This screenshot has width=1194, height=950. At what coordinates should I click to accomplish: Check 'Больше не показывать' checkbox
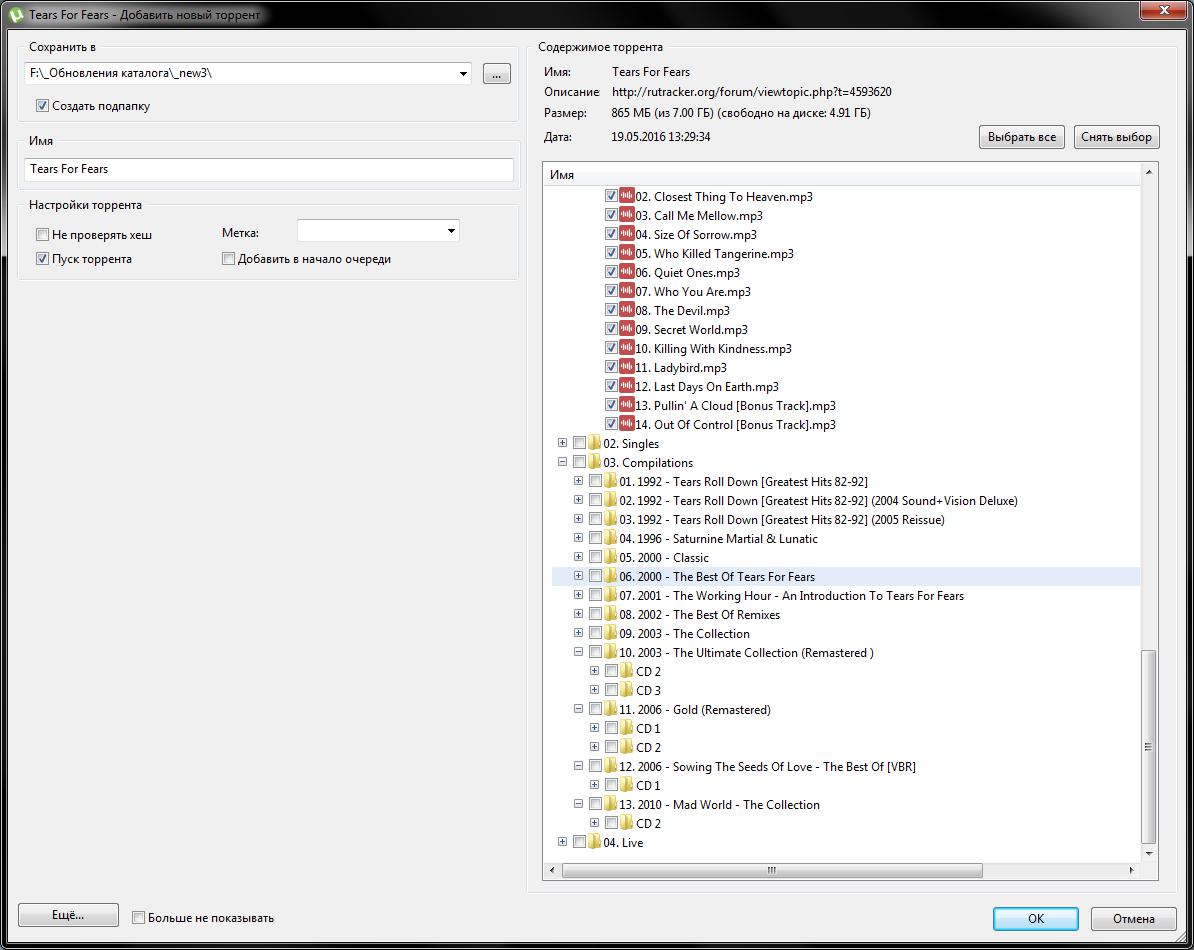coord(139,918)
